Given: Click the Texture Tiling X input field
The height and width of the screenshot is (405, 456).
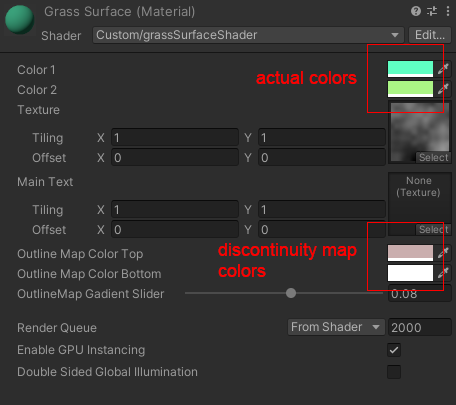Looking at the screenshot, I should pyautogui.click(x=175, y=138).
